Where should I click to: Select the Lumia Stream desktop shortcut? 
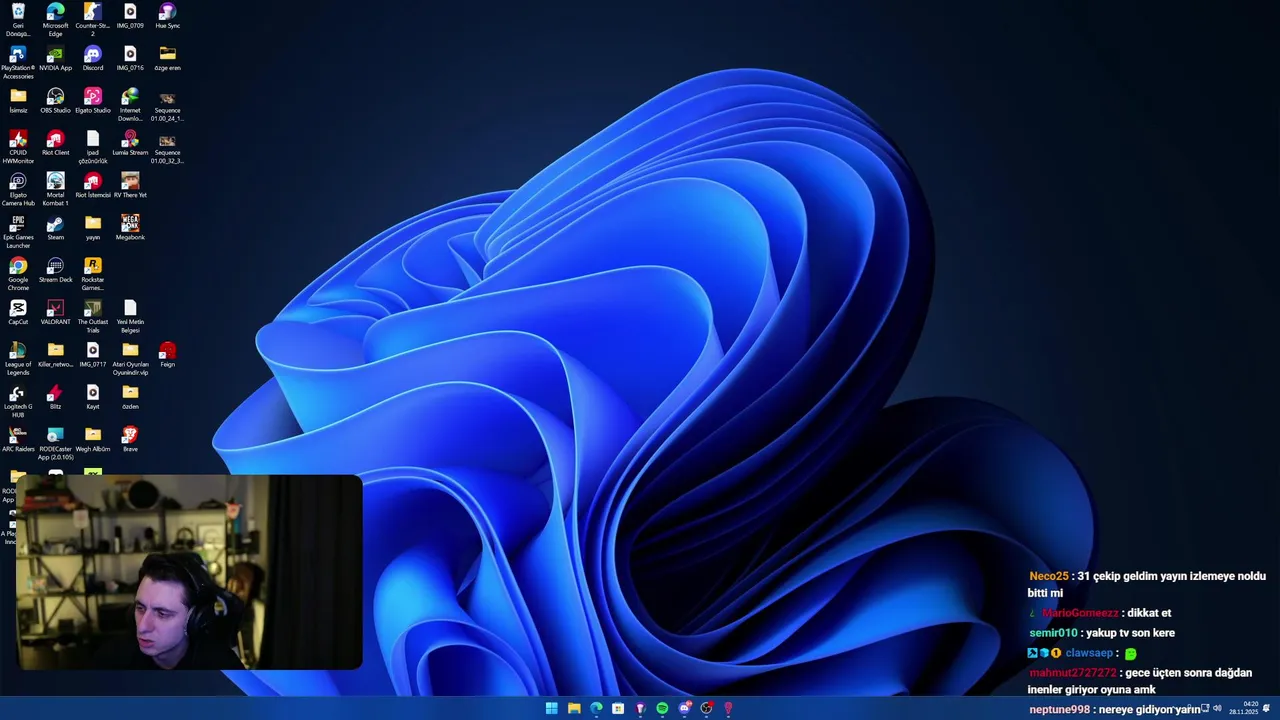point(130,143)
